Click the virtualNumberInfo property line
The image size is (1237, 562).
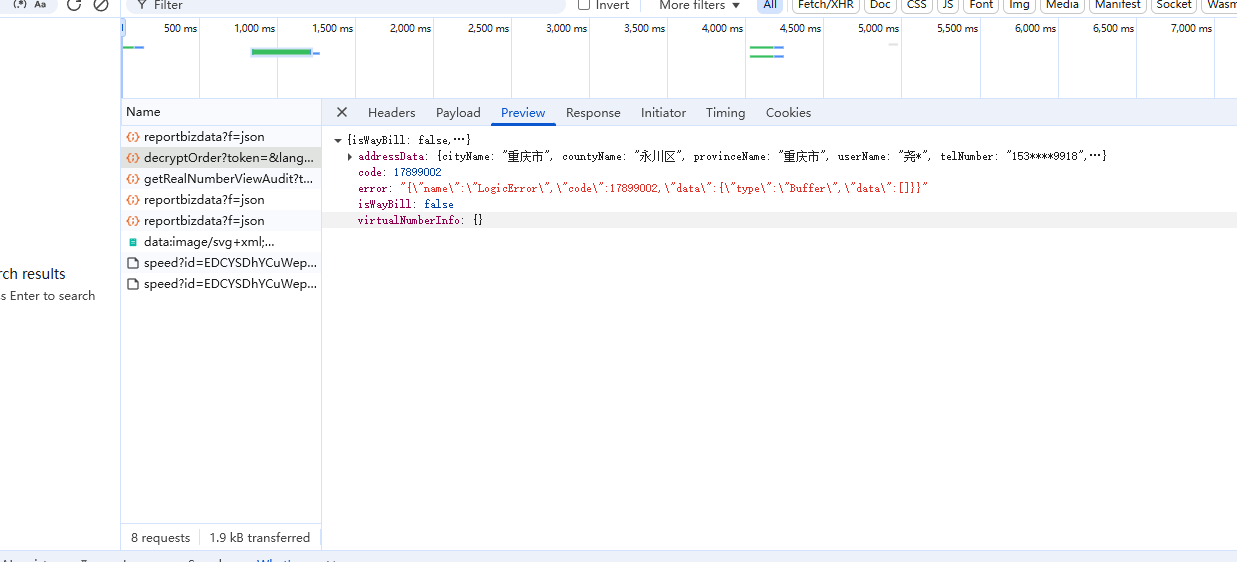pyautogui.click(x=420, y=220)
